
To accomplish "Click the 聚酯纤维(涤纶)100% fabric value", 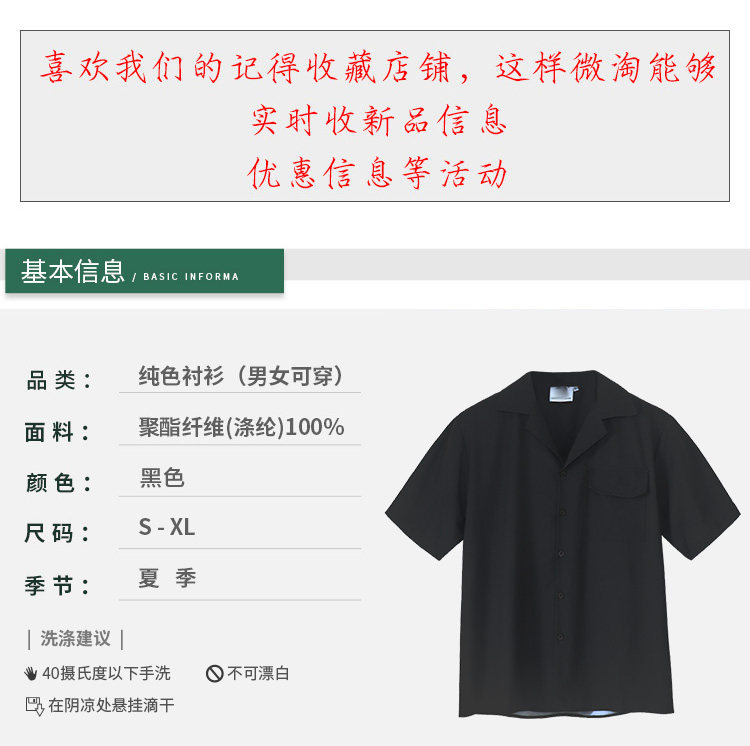I will [x=242, y=427].
